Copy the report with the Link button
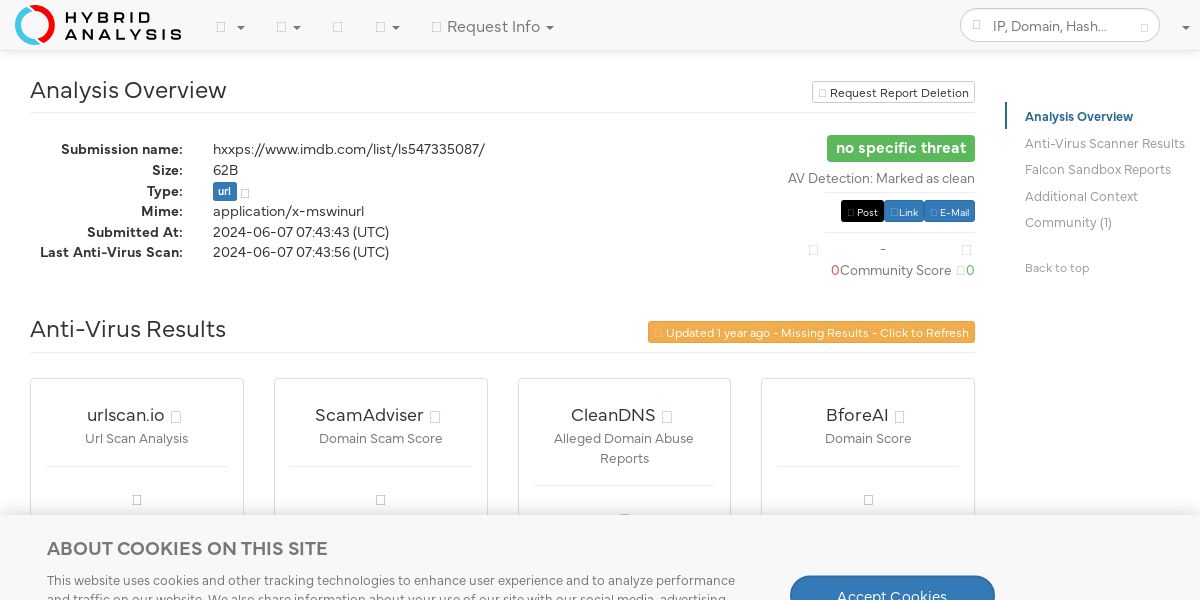1200x600 pixels. coord(904,211)
